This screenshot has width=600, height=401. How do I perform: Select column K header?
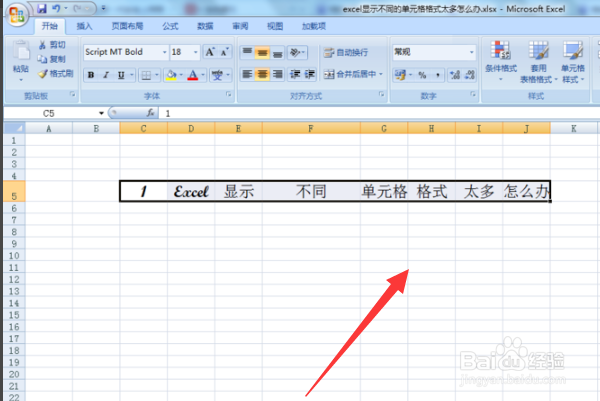coord(573,129)
